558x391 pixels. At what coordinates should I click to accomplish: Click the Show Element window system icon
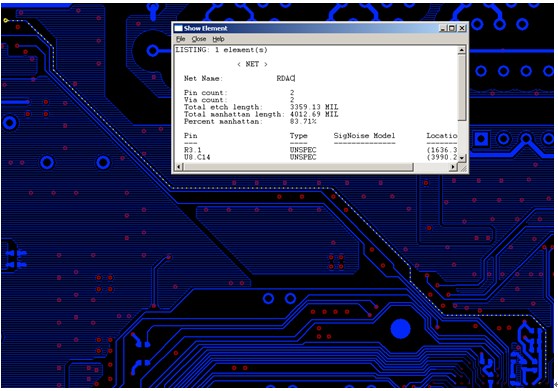(178, 28)
